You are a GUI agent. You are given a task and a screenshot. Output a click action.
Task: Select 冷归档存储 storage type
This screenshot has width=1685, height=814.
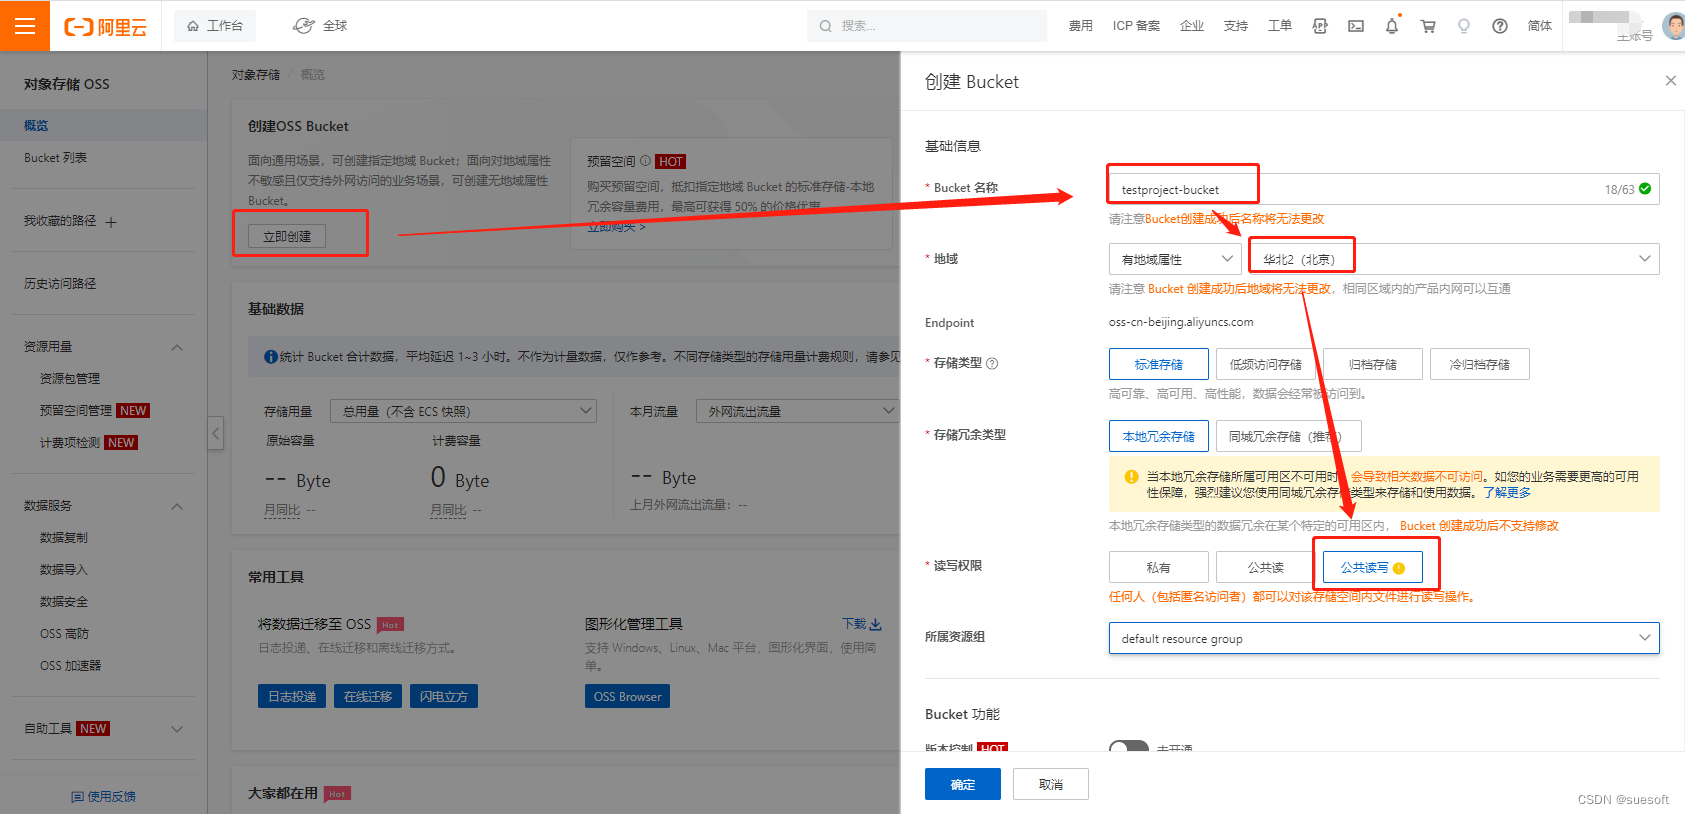pos(1479,364)
